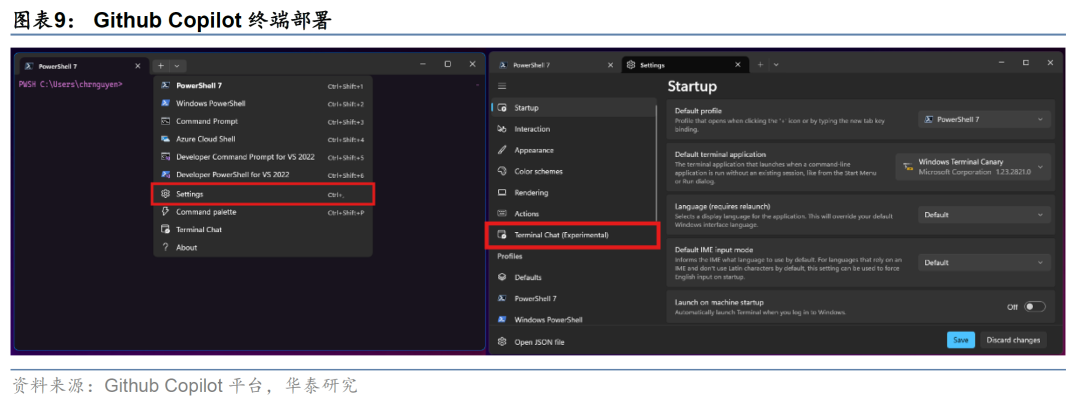Expand the Language selection dropdown
Image resolution: width=1080 pixels, height=400 pixels.
(984, 214)
